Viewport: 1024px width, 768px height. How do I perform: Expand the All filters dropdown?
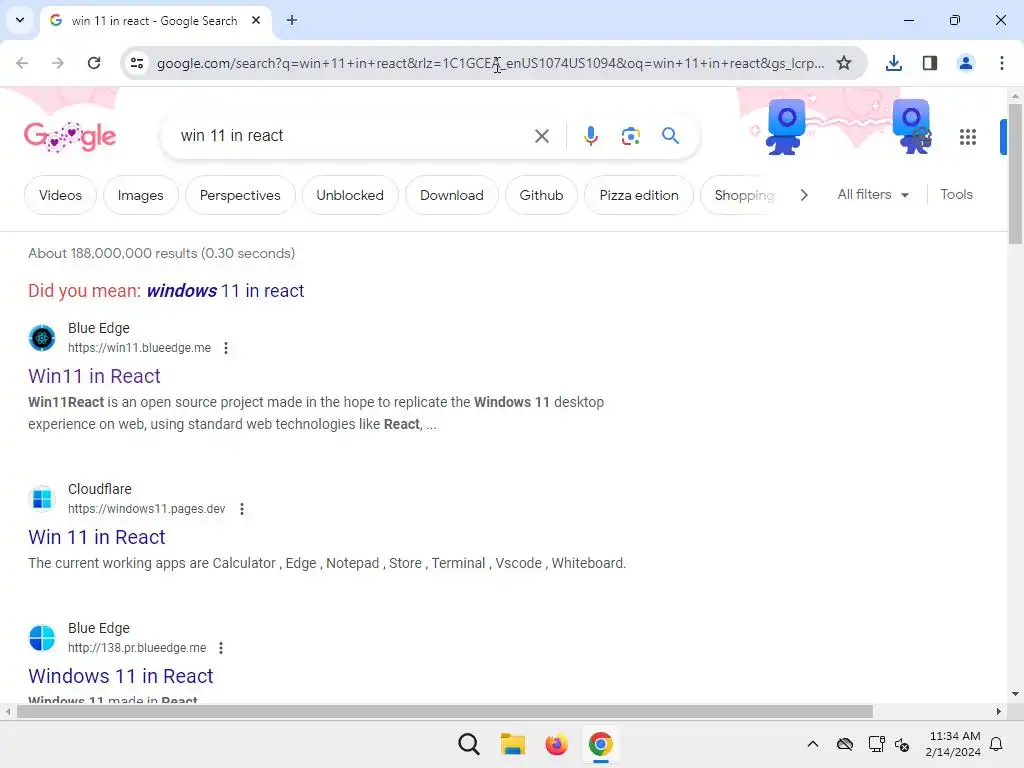pos(873,195)
